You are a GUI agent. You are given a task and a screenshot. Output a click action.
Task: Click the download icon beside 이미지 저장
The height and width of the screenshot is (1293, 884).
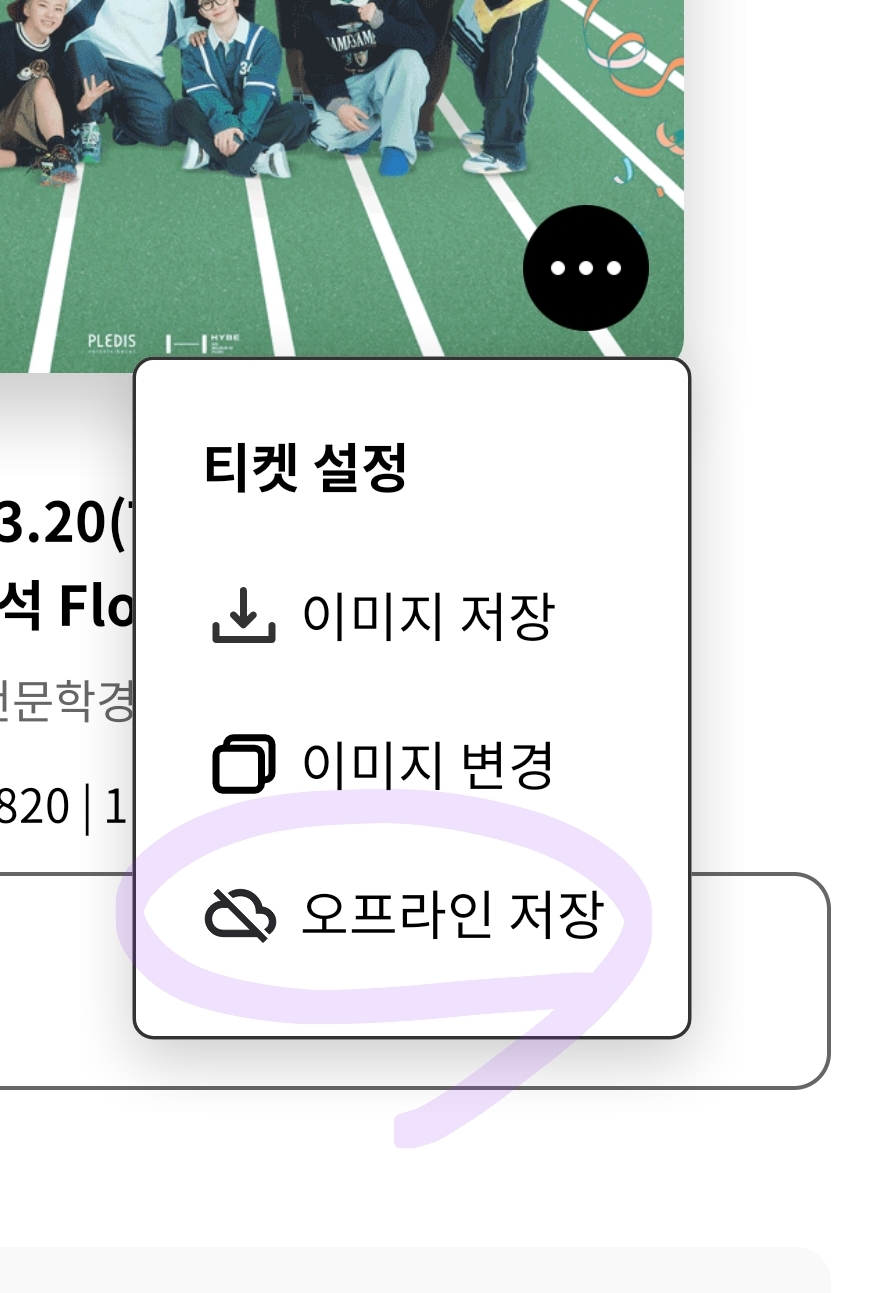point(243,616)
